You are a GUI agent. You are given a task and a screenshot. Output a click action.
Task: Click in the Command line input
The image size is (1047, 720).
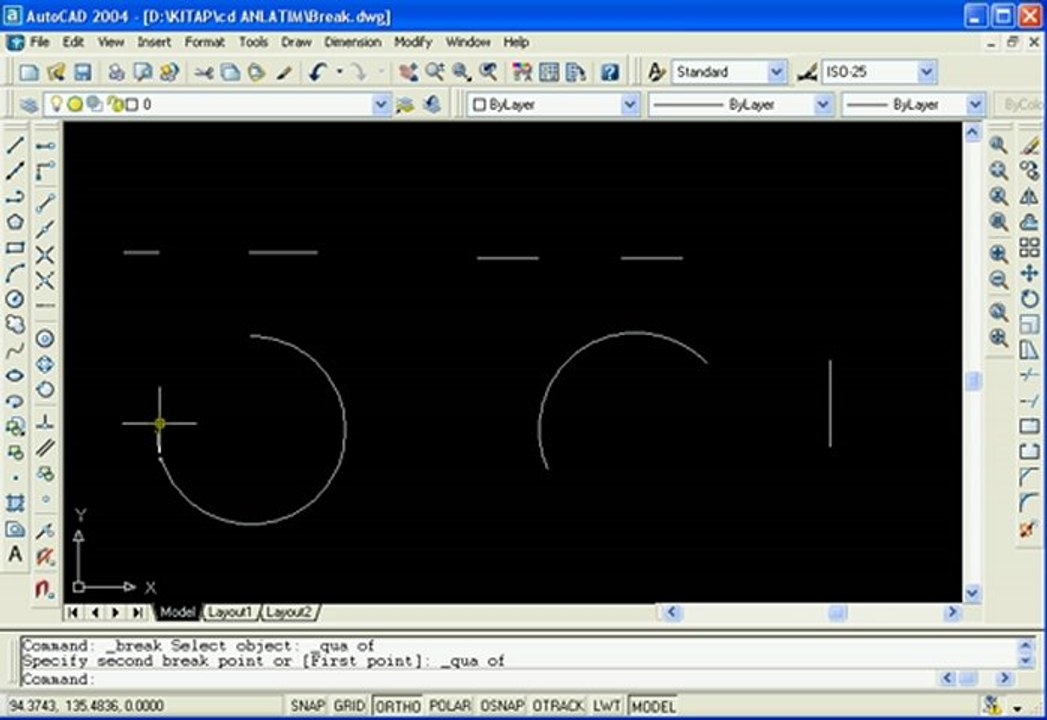479,679
